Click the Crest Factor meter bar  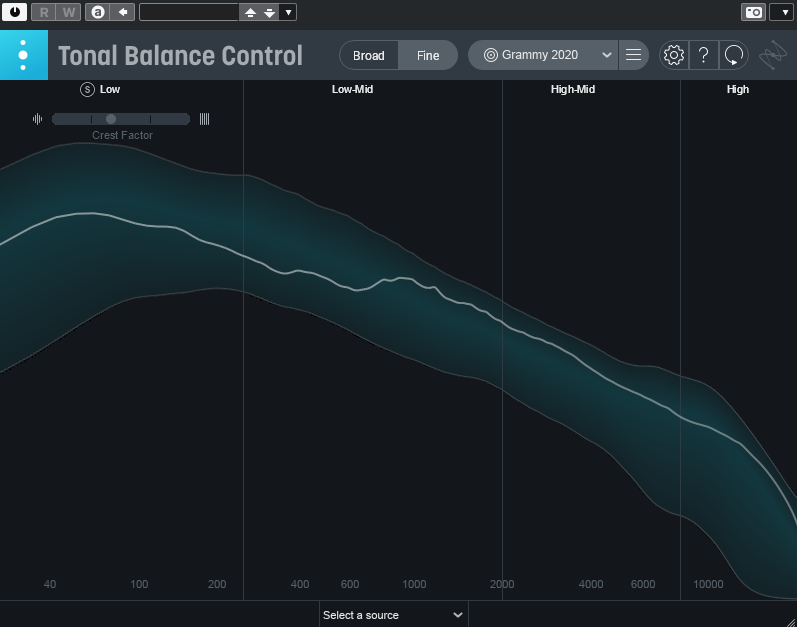click(121, 119)
